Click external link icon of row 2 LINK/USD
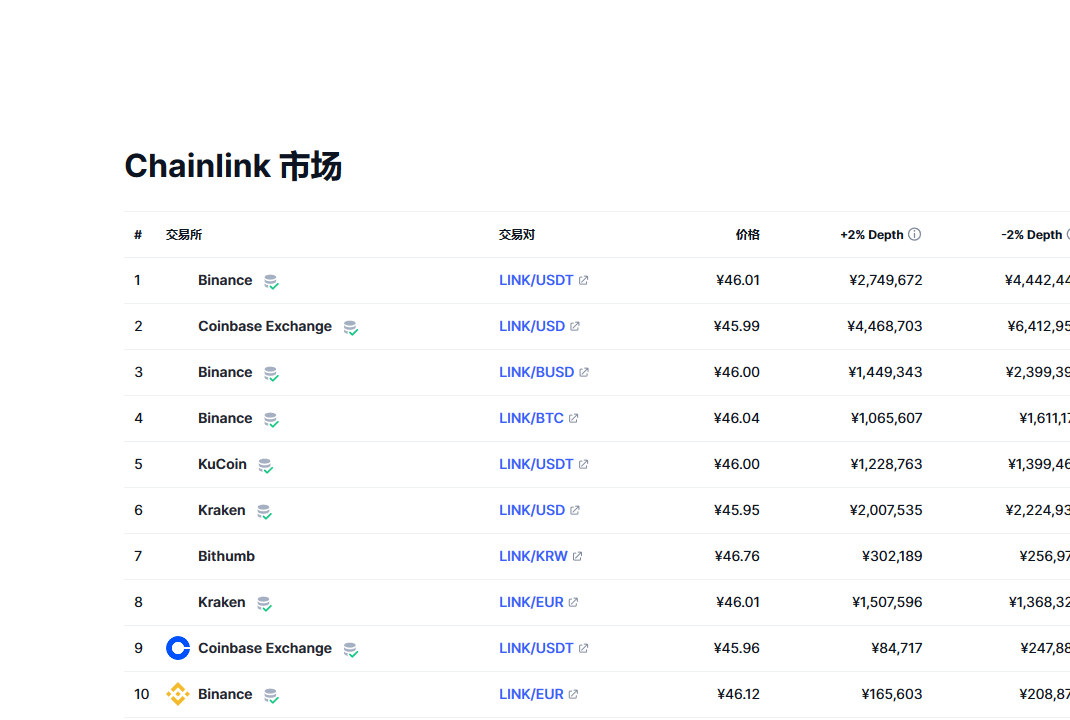This screenshot has height=720, width=1070. coord(575,326)
